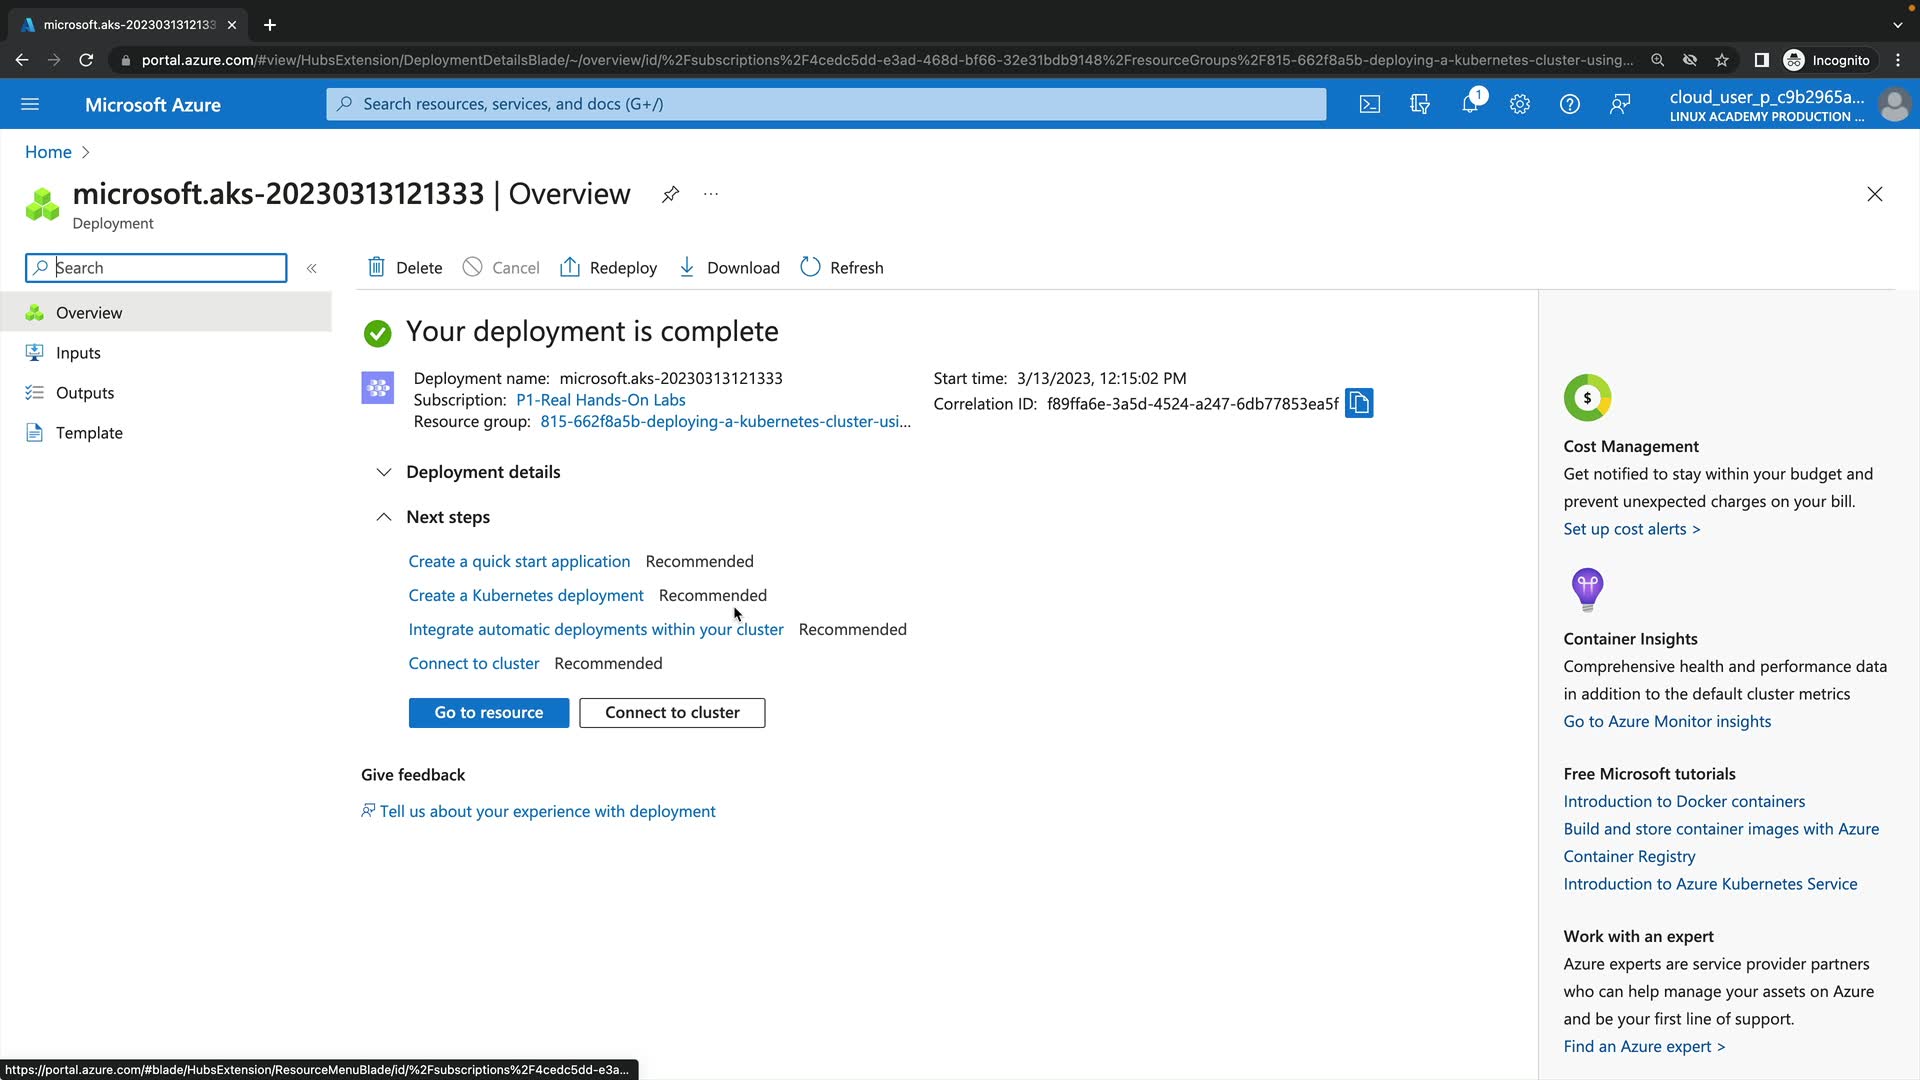Open portal settings gear
1920x1080 pixels.
(1520, 104)
